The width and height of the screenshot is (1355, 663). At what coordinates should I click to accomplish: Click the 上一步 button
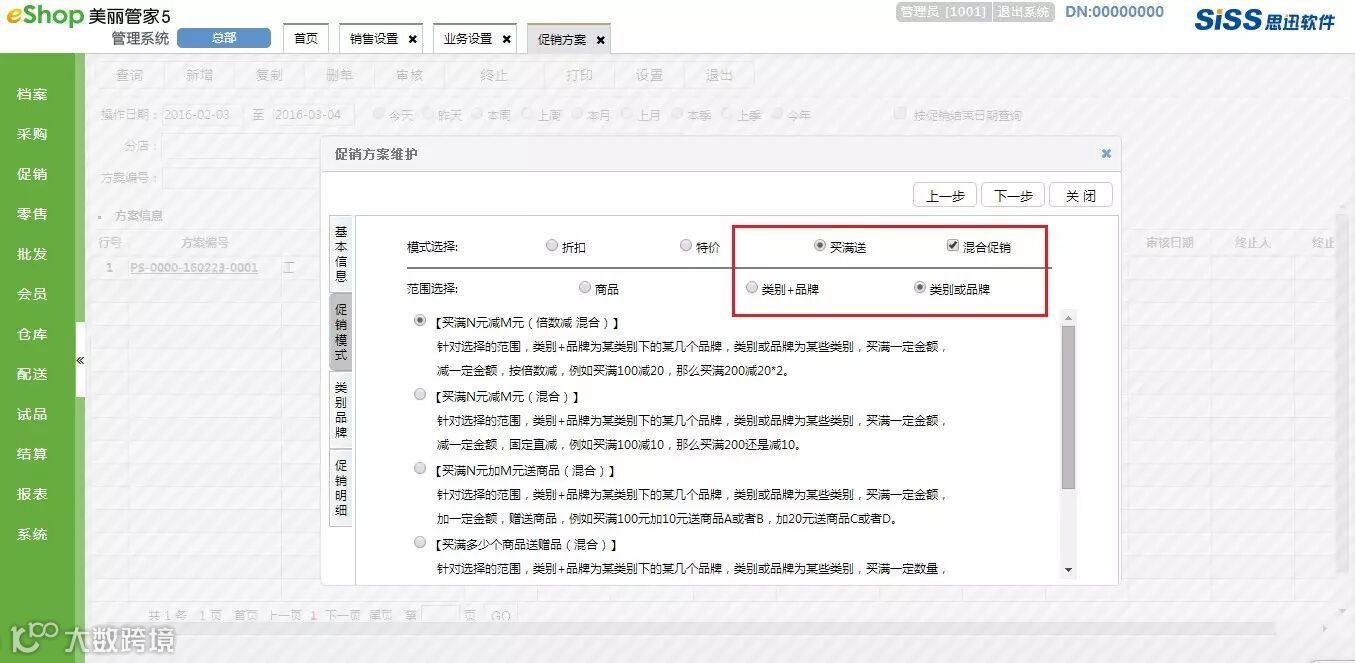point(945,196)
